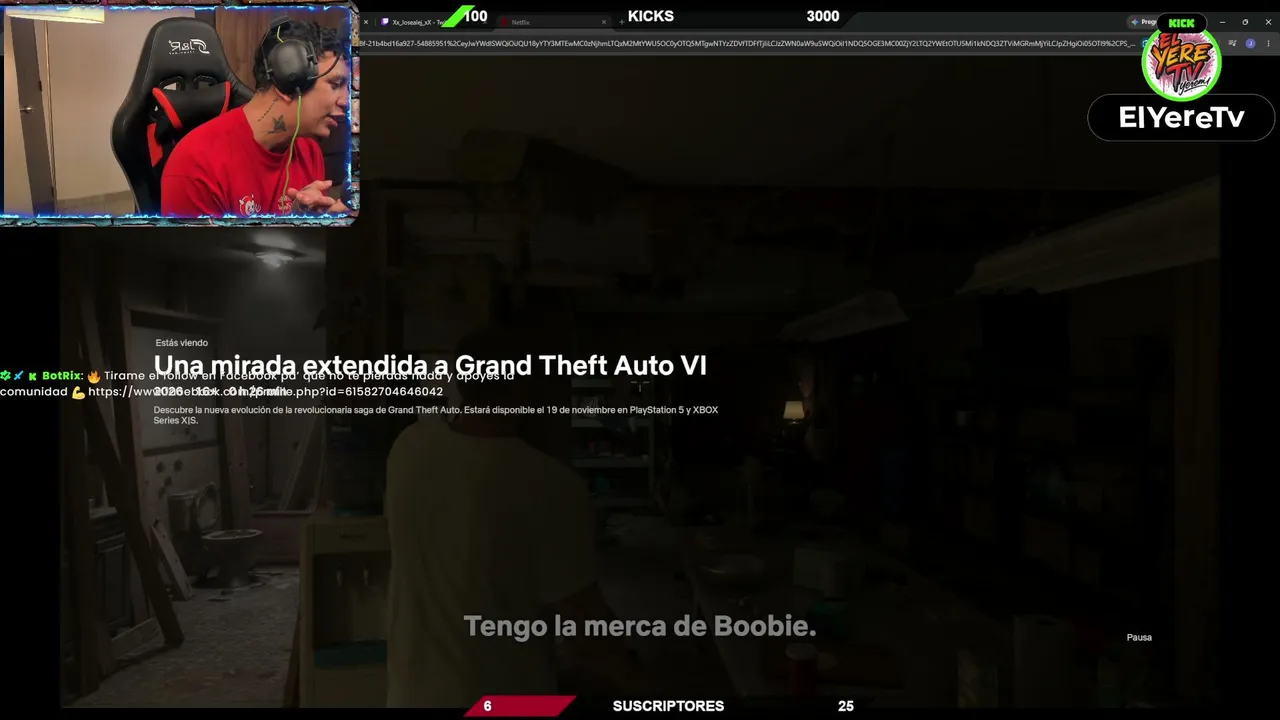Click the KICKS goal label

[651, 16]
